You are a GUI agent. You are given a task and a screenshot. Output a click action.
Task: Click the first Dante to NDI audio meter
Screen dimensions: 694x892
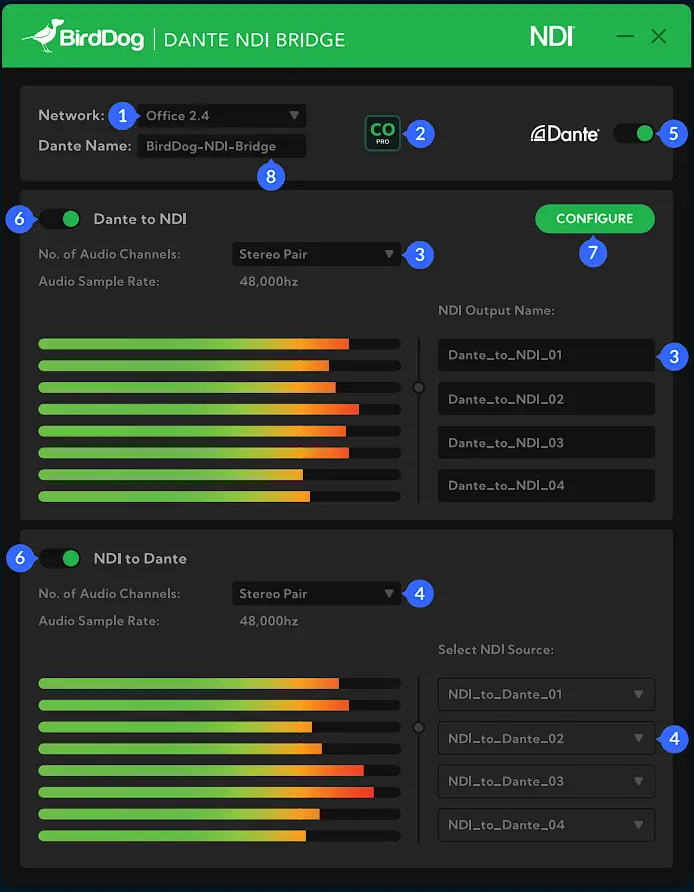click(x=220, y=344)
